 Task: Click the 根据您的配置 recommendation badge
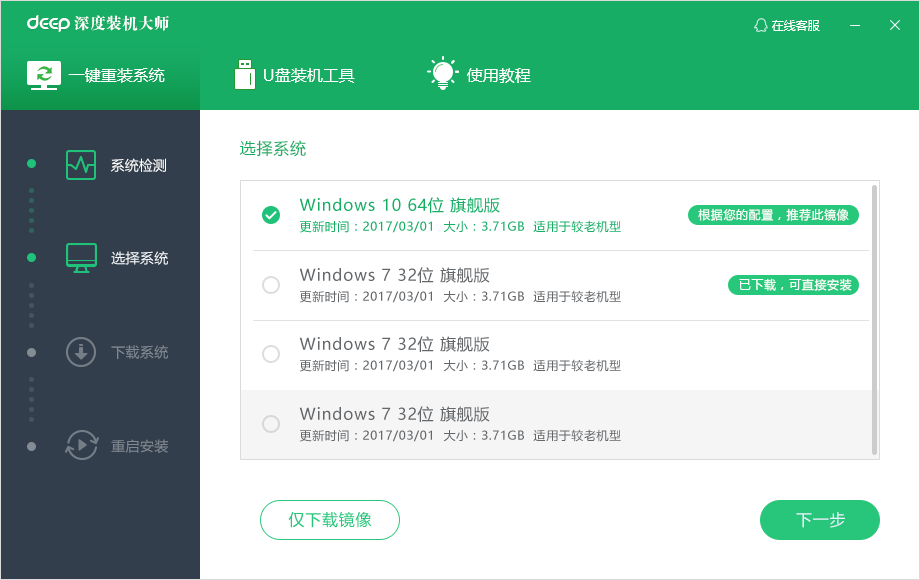(x=772, y=214)
